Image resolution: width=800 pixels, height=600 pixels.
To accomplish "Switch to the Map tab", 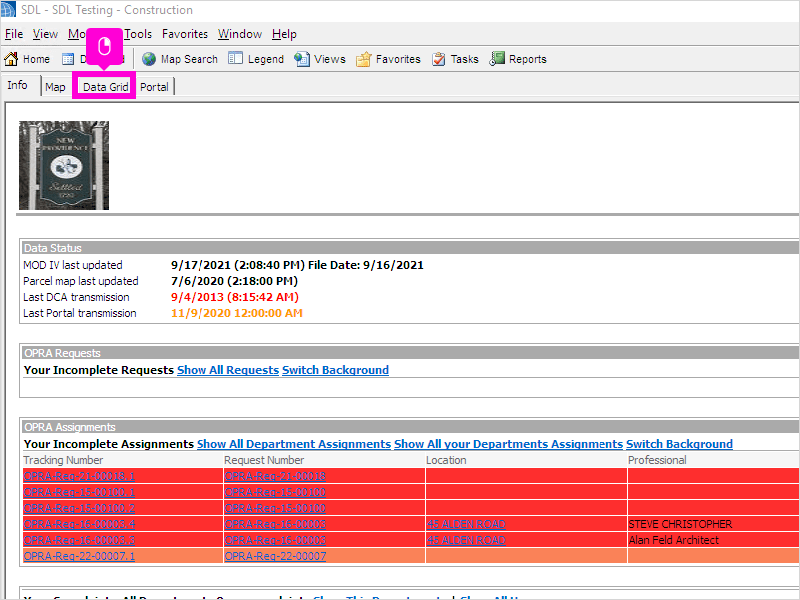I will tap(55, 87).
